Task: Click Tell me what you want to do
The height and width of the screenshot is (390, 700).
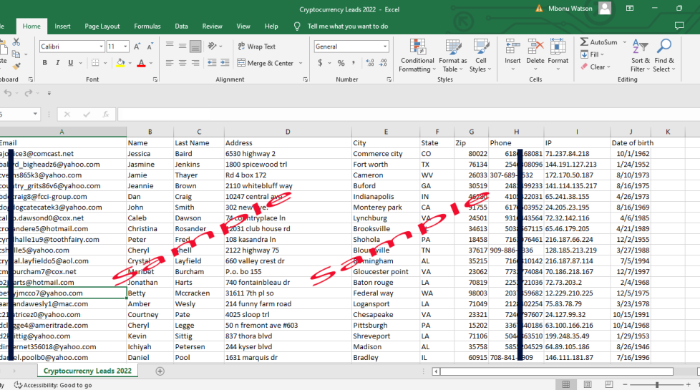Action: (348, 26)
